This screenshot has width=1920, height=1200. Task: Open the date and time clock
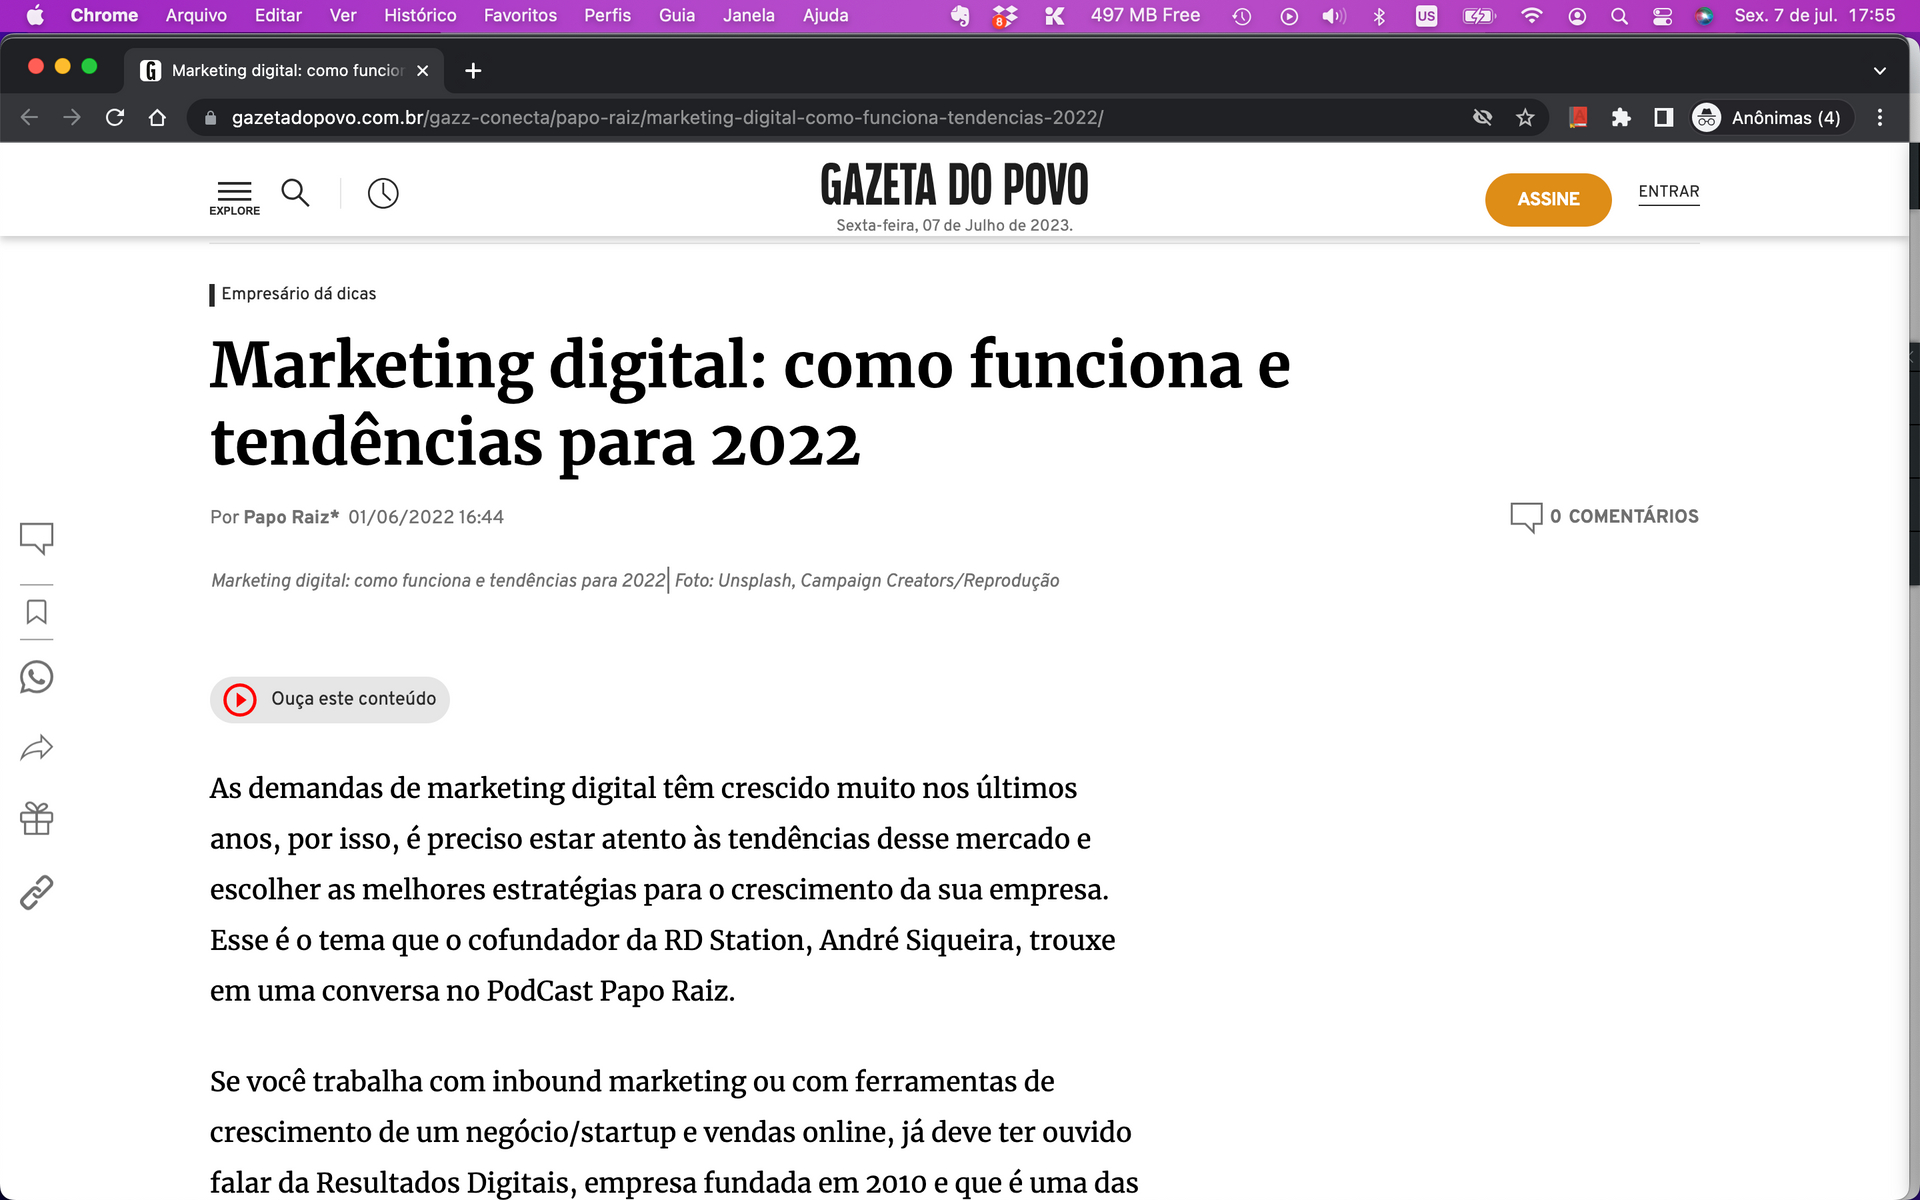pyautogui.click(x=1815, y=15)
